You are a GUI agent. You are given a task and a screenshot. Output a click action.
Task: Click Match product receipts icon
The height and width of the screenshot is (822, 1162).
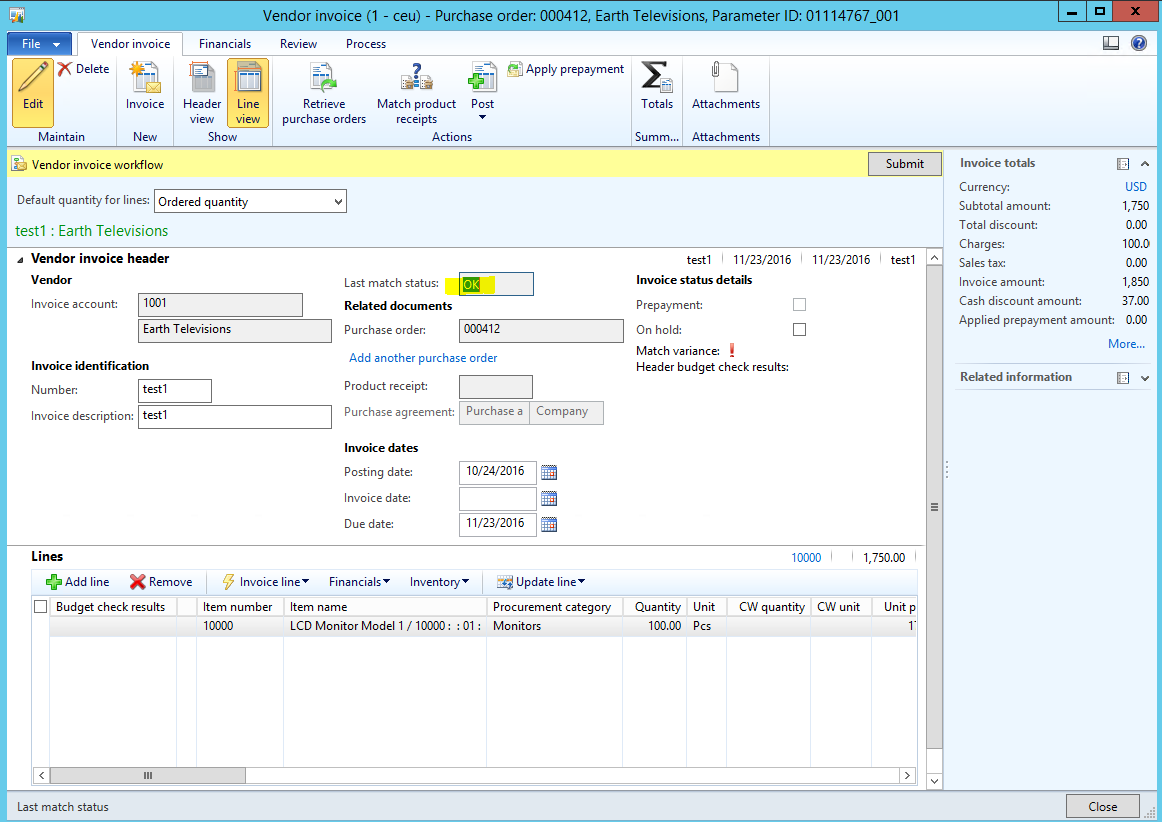(416, 78)
